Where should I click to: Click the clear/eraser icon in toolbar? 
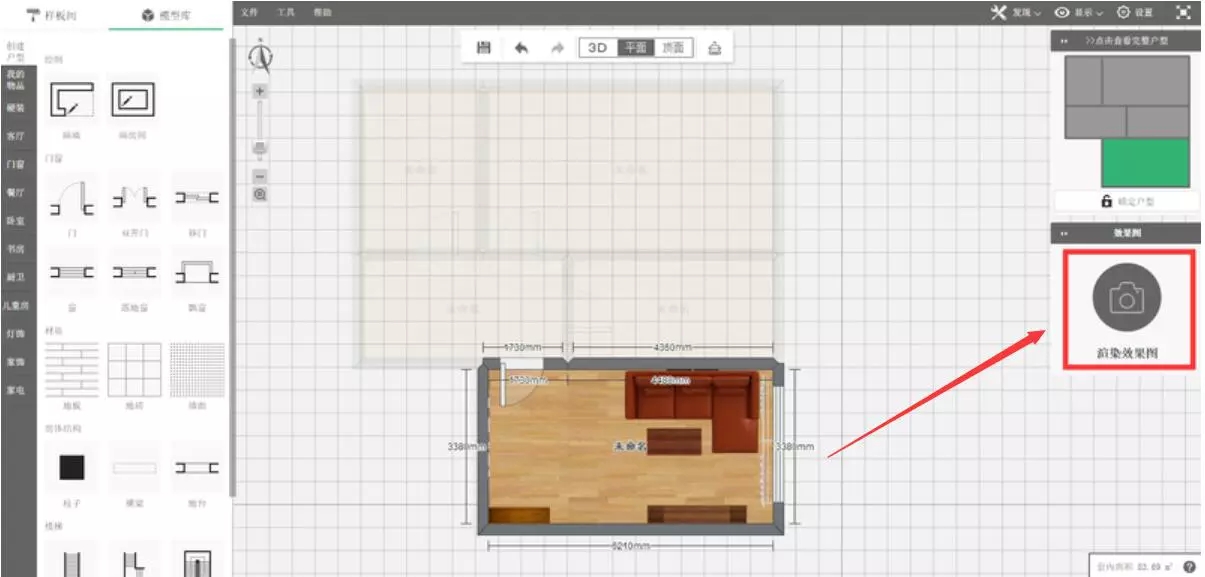click(x=714, y=48)
